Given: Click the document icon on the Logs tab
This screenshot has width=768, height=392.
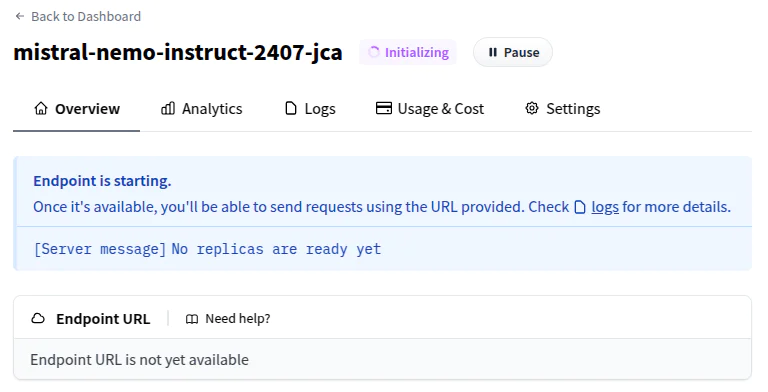Looking at the screenshot, I should [x=291, y=108].
